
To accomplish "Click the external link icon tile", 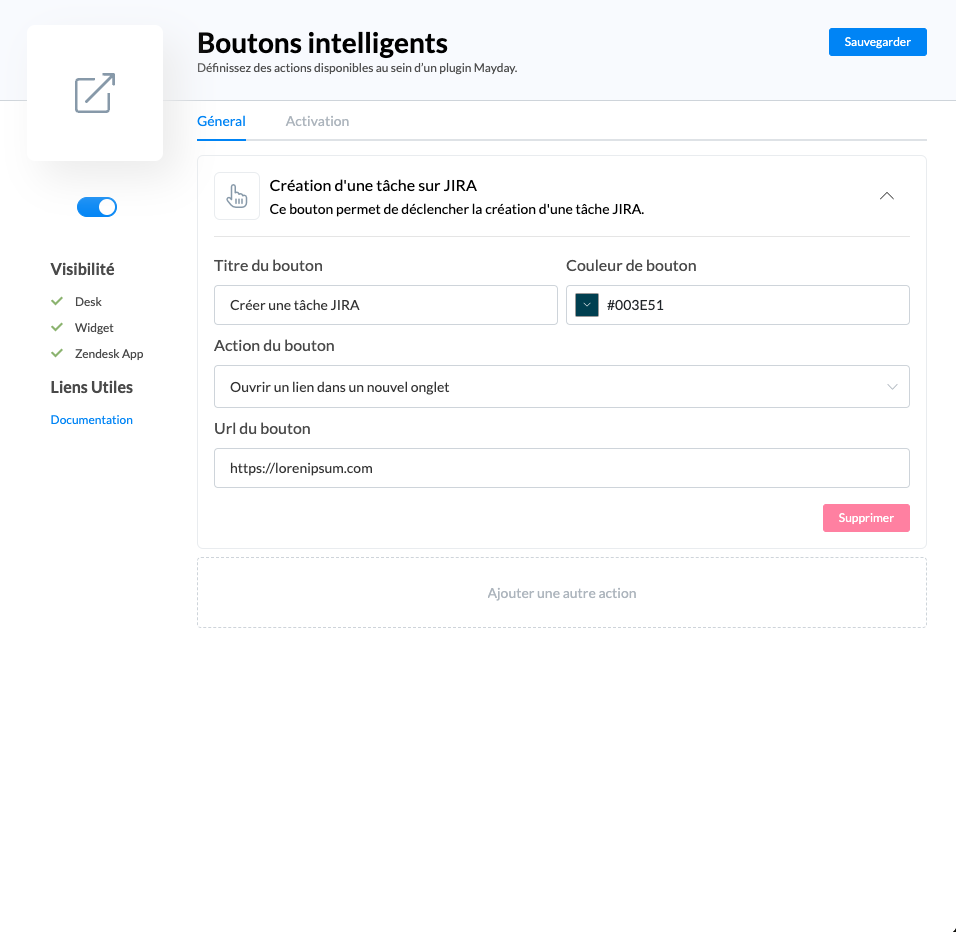I will coord(95,93).
